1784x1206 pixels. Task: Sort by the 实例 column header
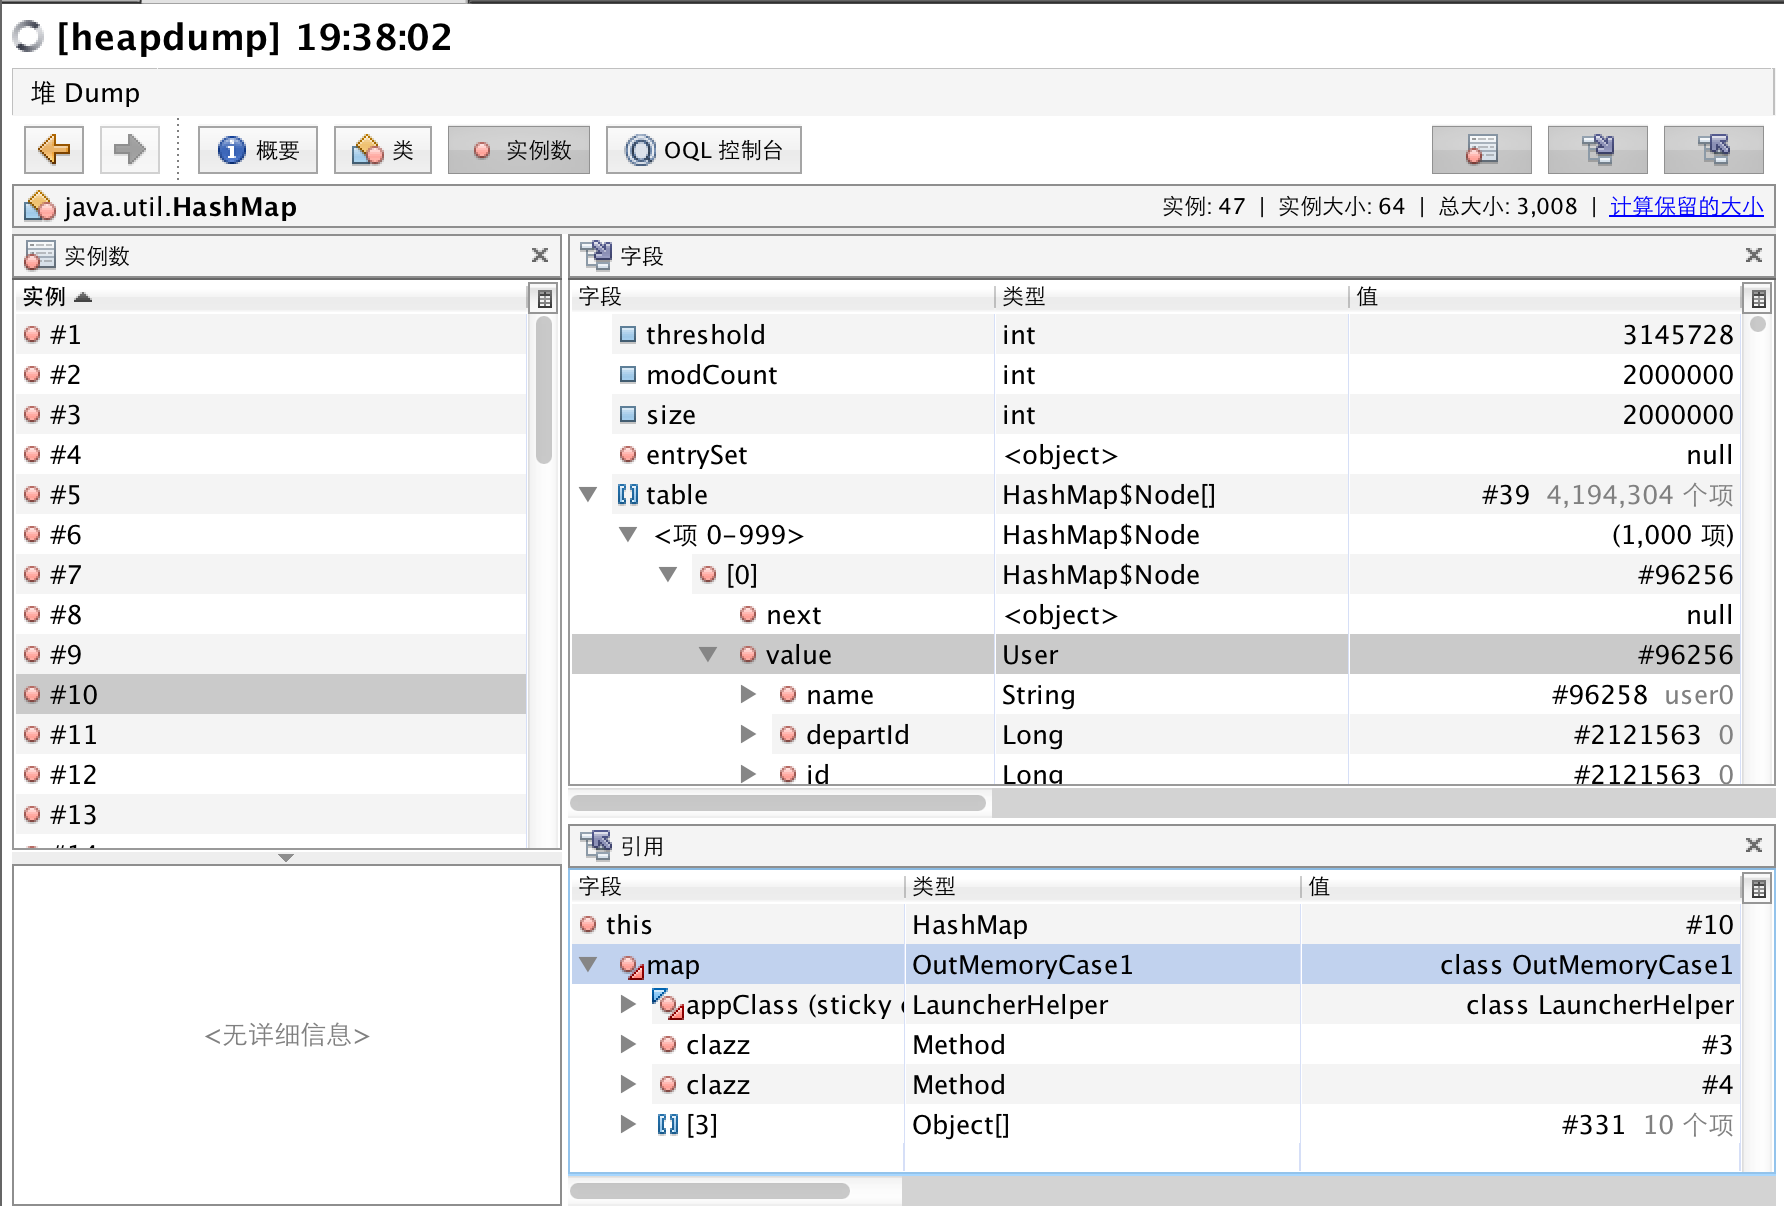[x=270, y=297]
